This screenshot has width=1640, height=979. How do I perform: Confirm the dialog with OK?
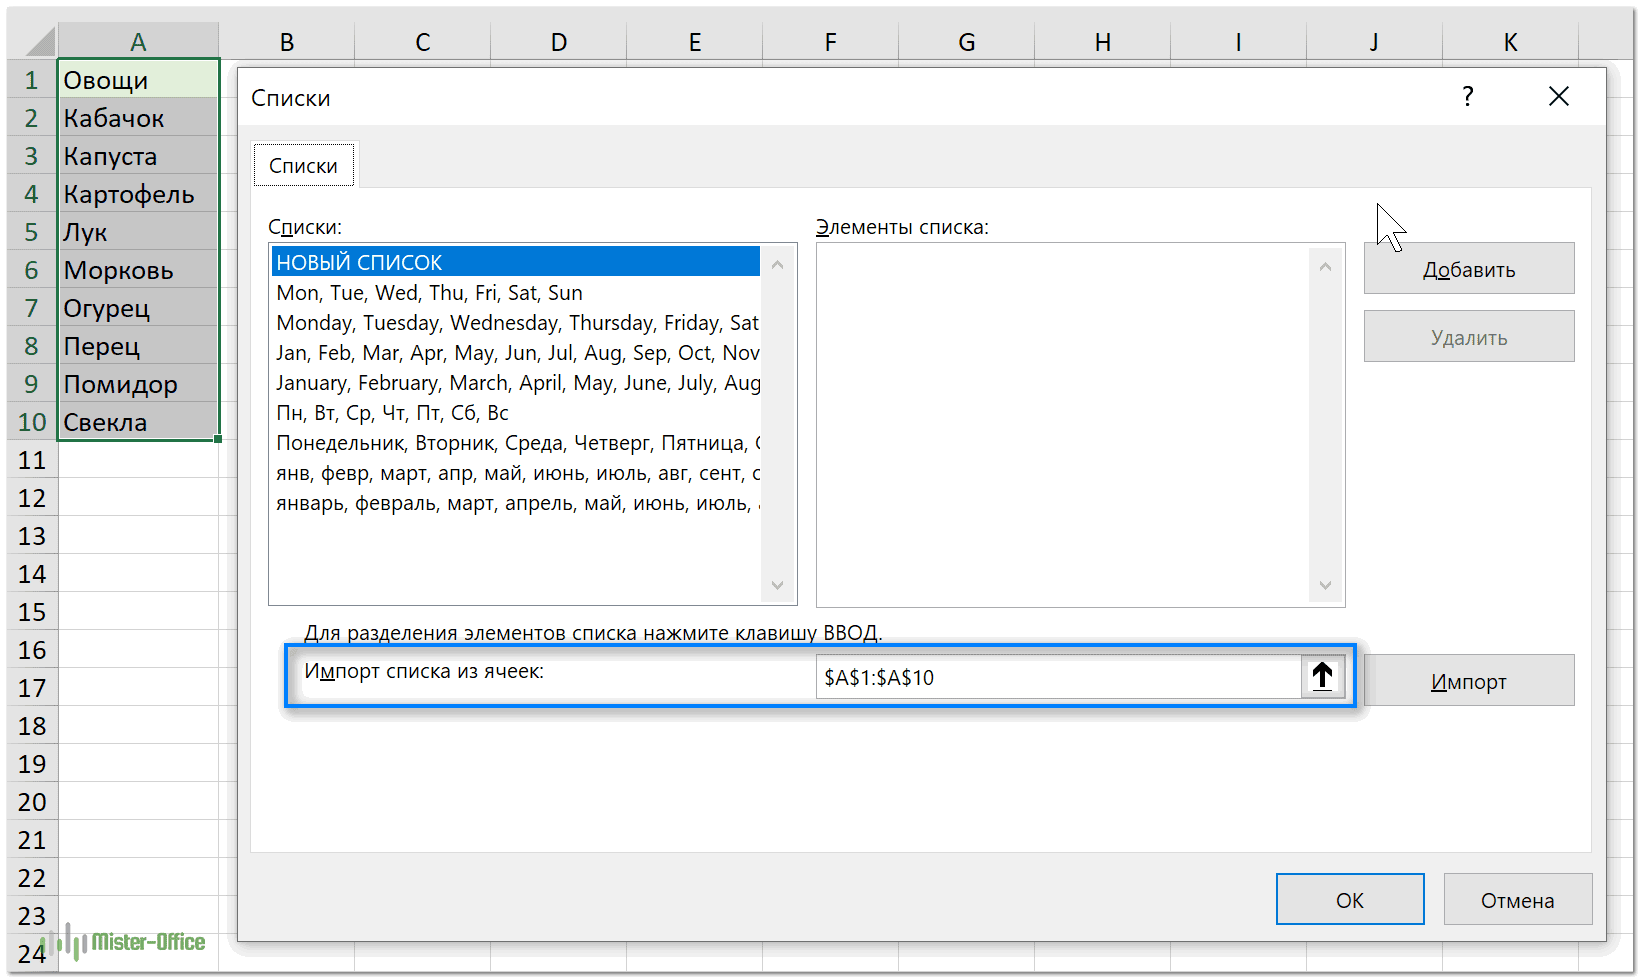point(1349,900)
